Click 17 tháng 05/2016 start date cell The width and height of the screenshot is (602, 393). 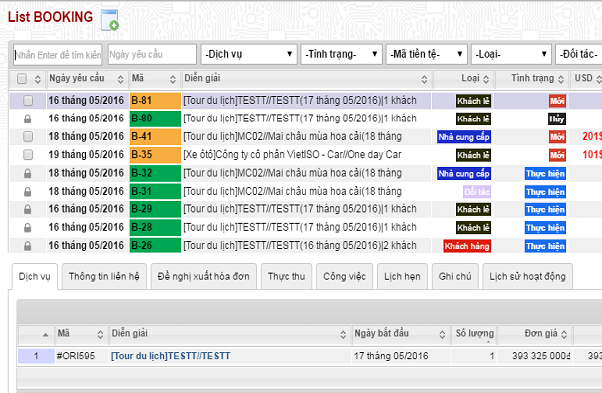click(x=391, y=356)
